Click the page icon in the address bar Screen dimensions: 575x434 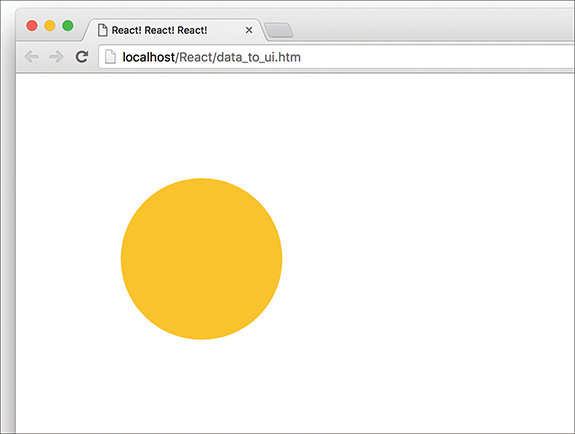110,57
